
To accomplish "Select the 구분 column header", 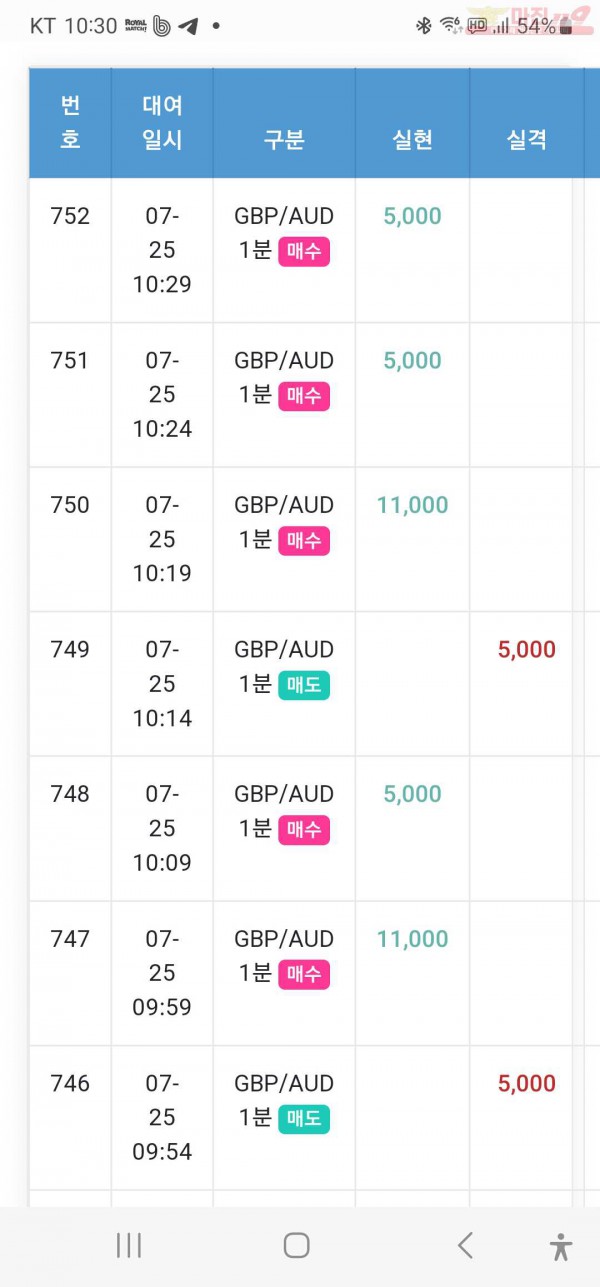I will (x=284, y=140).
